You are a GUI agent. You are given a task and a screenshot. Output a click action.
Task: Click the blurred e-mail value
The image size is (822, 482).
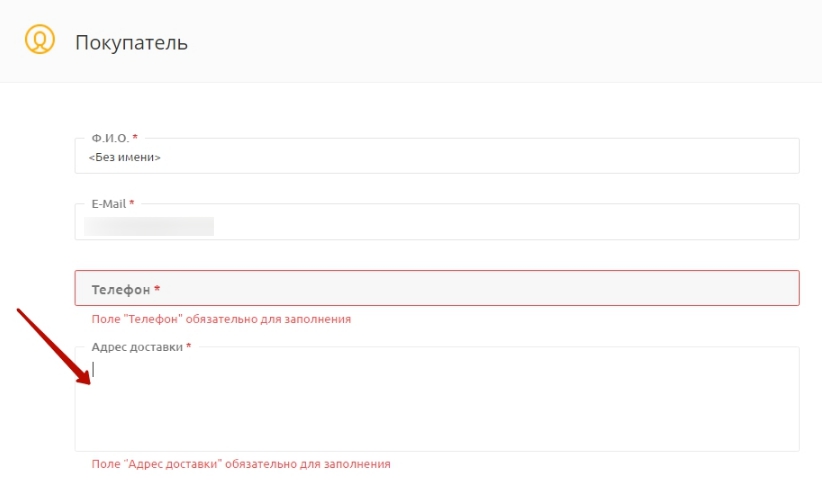tap(149, 226)
